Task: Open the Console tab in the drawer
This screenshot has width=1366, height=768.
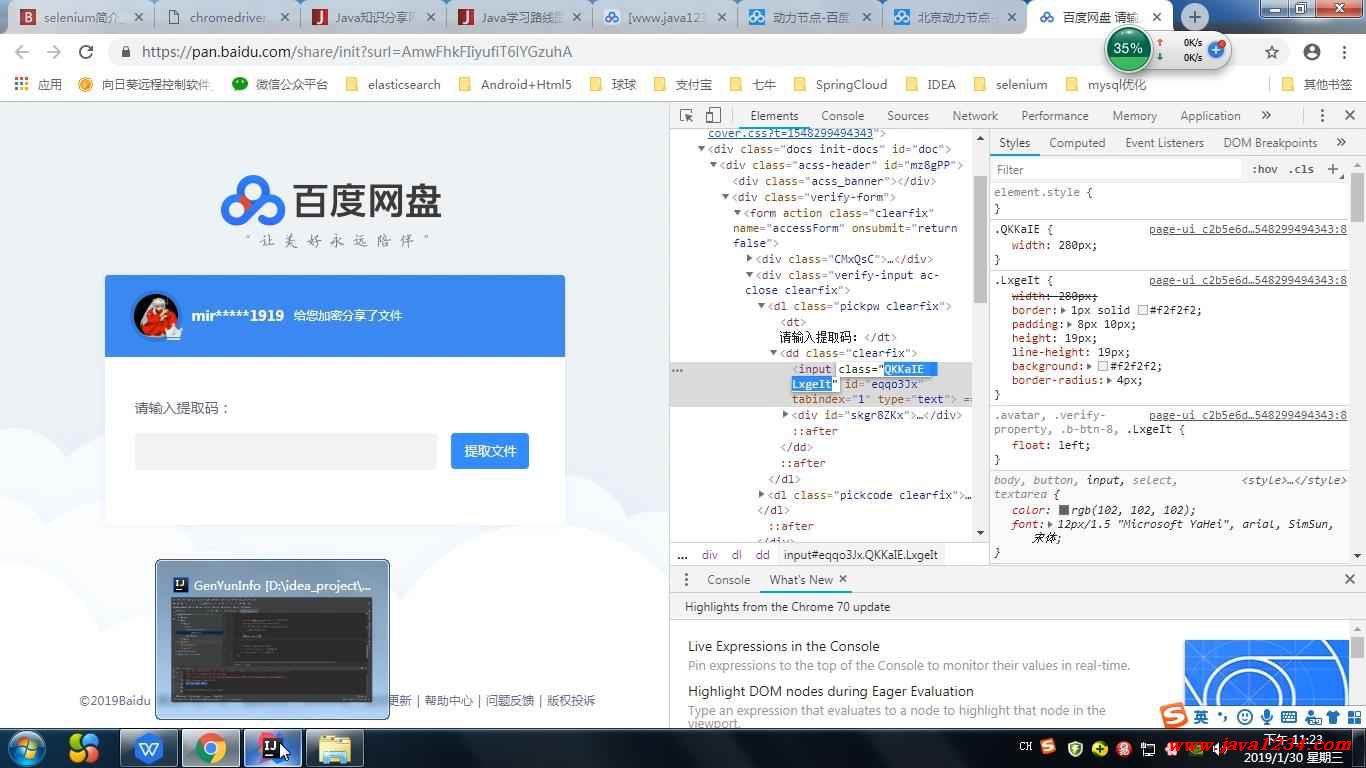Action: point(728,580)
